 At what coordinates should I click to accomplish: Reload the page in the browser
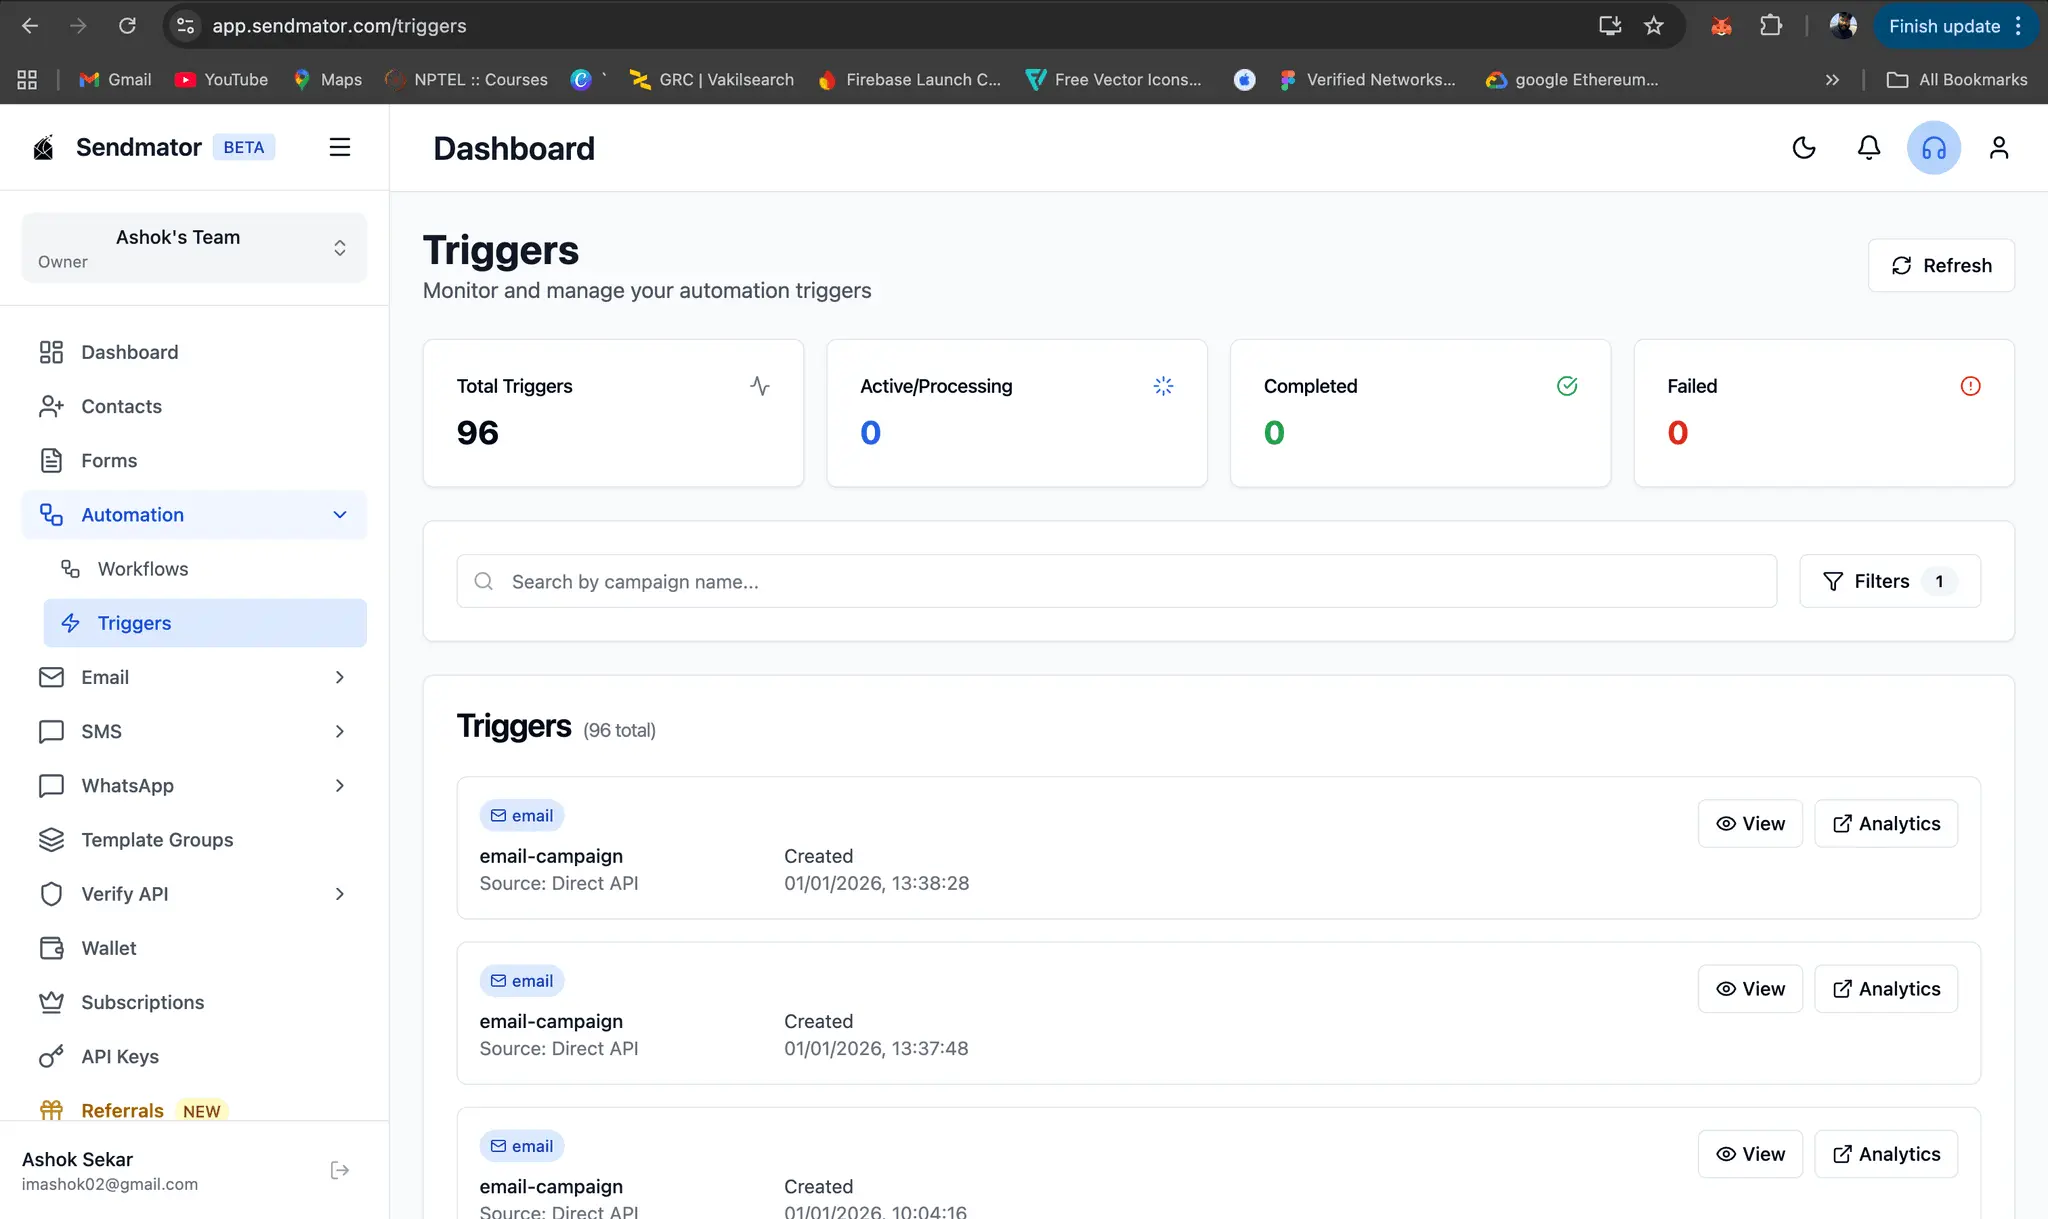click(x=127, y=26)
